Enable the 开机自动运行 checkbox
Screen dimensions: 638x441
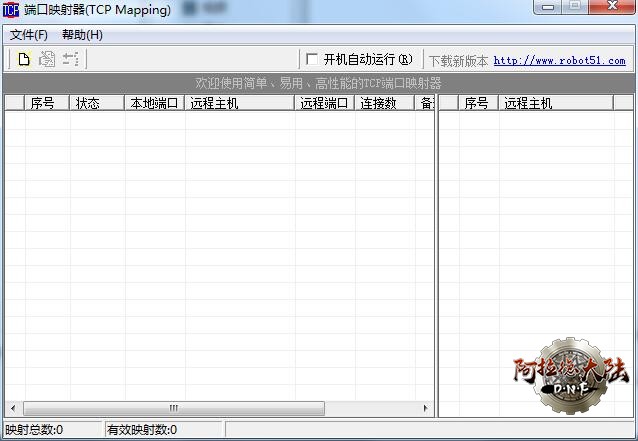(x=312, y=59)
